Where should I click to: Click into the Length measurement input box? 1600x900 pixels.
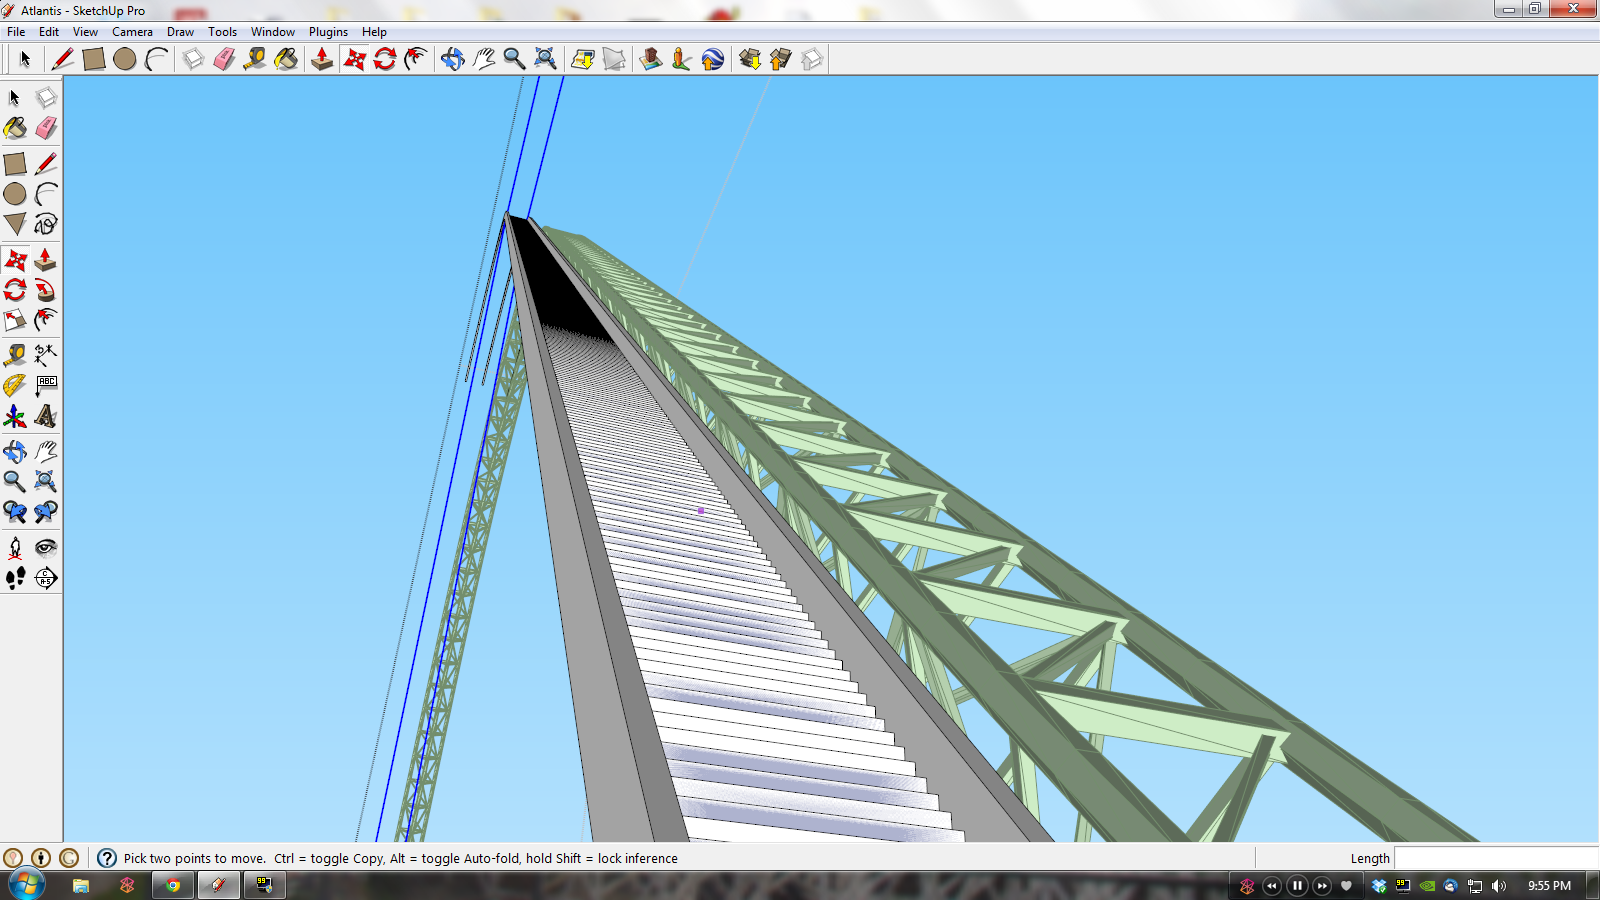click(1496, 858)
